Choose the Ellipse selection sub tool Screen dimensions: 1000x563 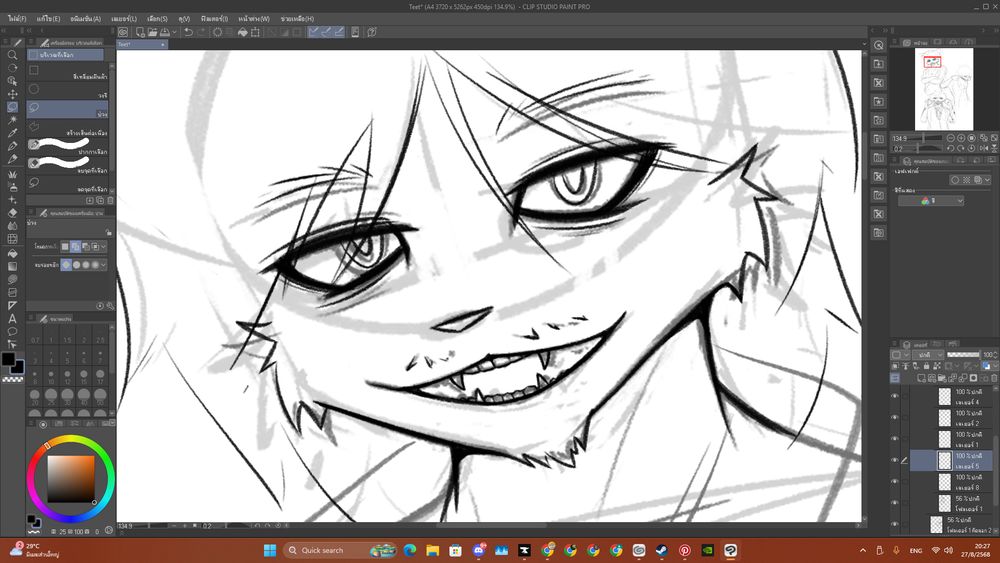click(68, 90)
